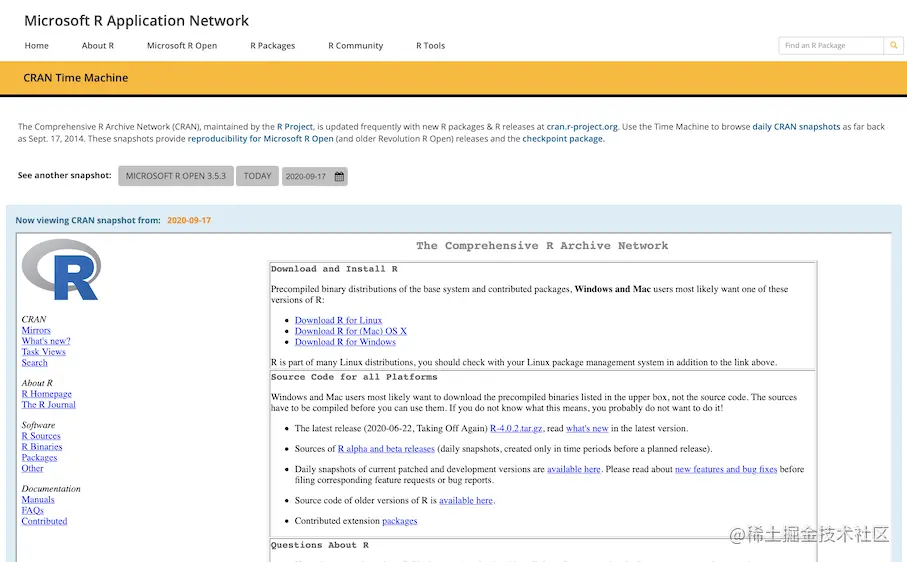
Task: Open the R Community menu
Action: [x=356, y=46]
